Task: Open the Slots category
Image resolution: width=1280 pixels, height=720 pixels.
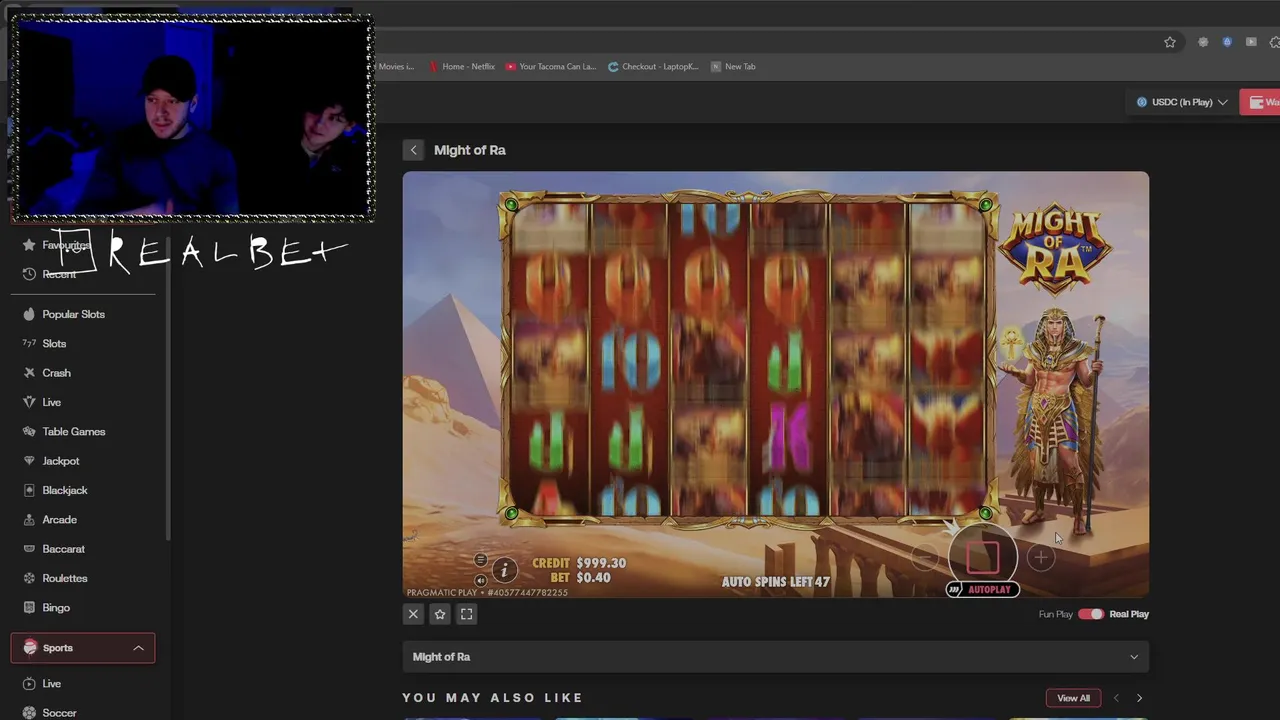Action: click(x=54, y=343)
